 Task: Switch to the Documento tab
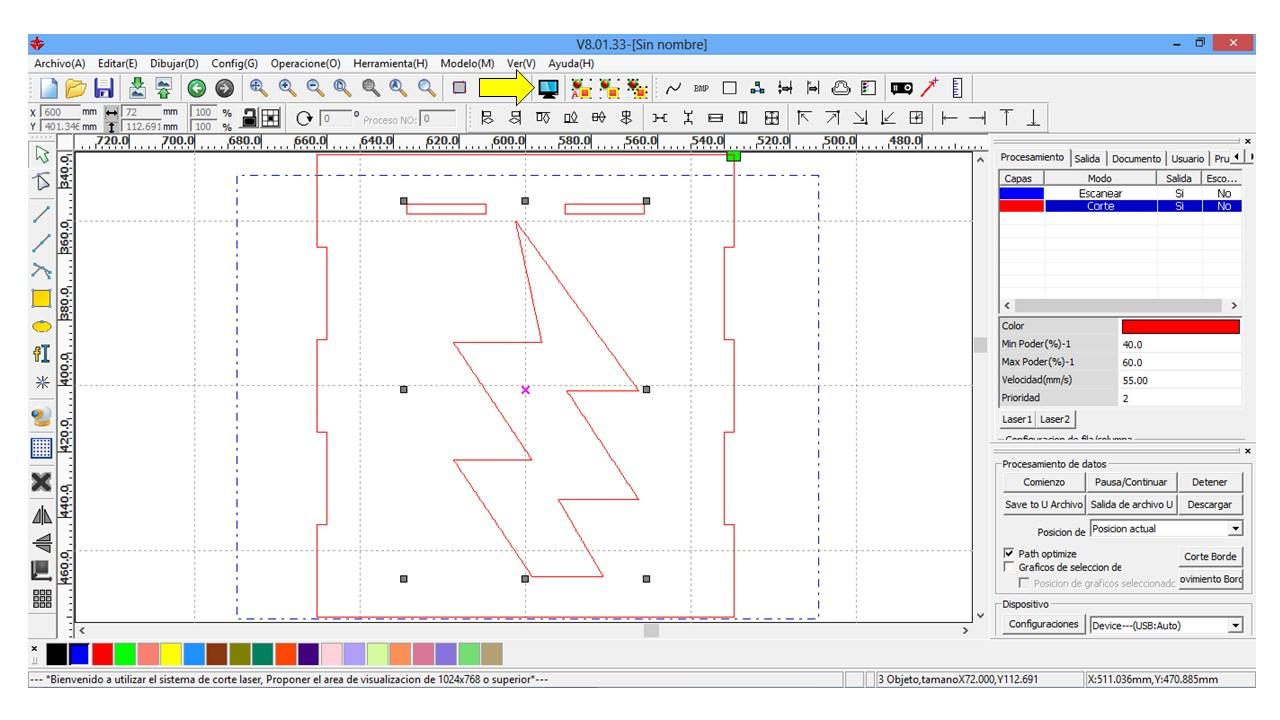click(x=1136, y=158)
